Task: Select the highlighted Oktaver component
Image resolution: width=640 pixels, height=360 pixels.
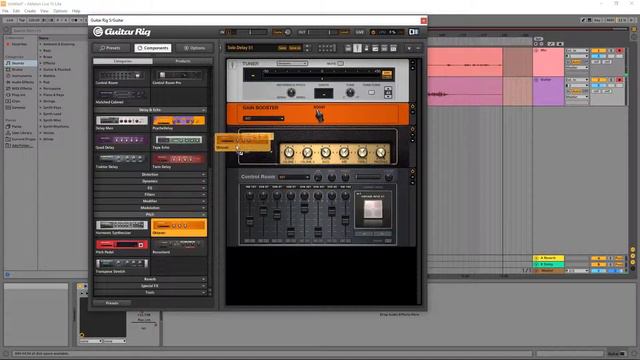Action: pos(179,227)
